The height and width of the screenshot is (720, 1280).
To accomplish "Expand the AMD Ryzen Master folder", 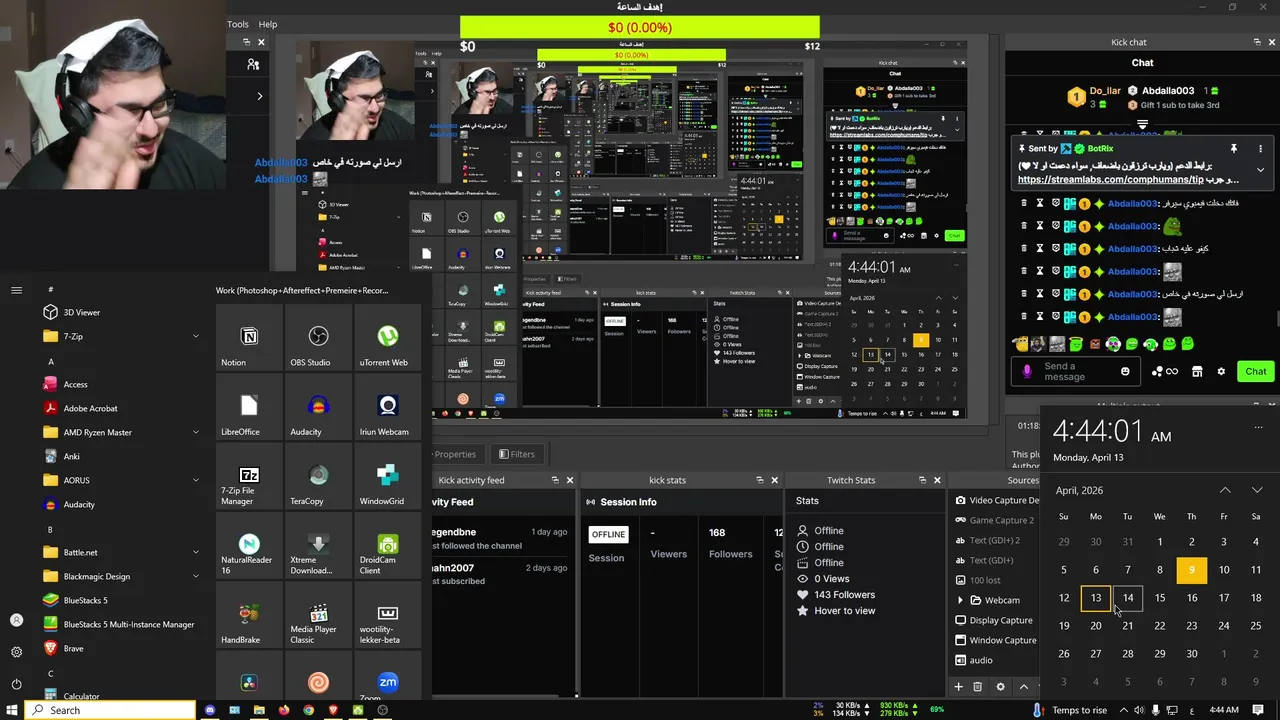I will (196, 432).
